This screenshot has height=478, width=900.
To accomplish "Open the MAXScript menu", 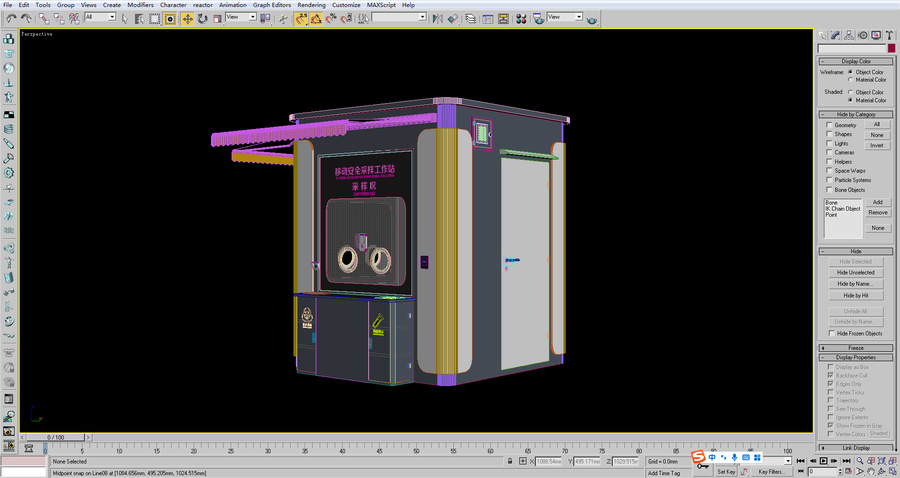I will coord(381,5).
